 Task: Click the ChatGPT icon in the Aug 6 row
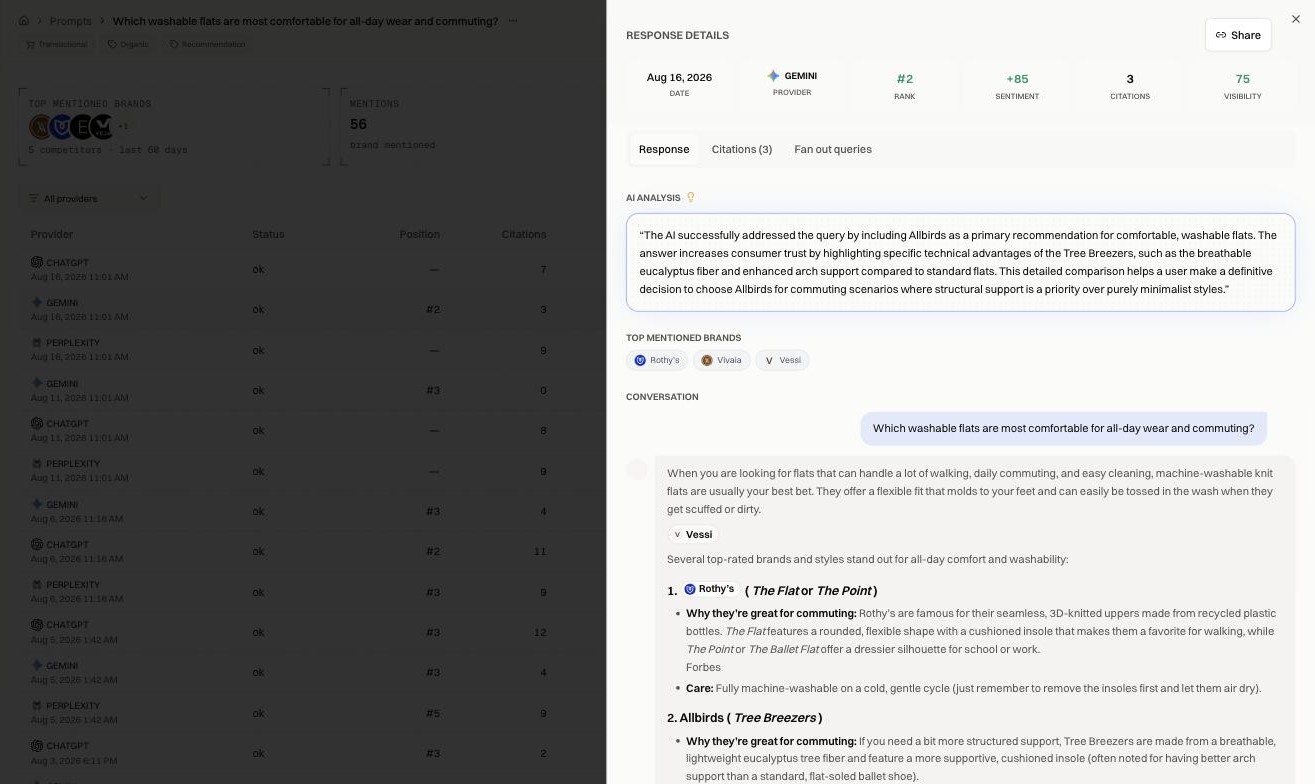[36, 545]
